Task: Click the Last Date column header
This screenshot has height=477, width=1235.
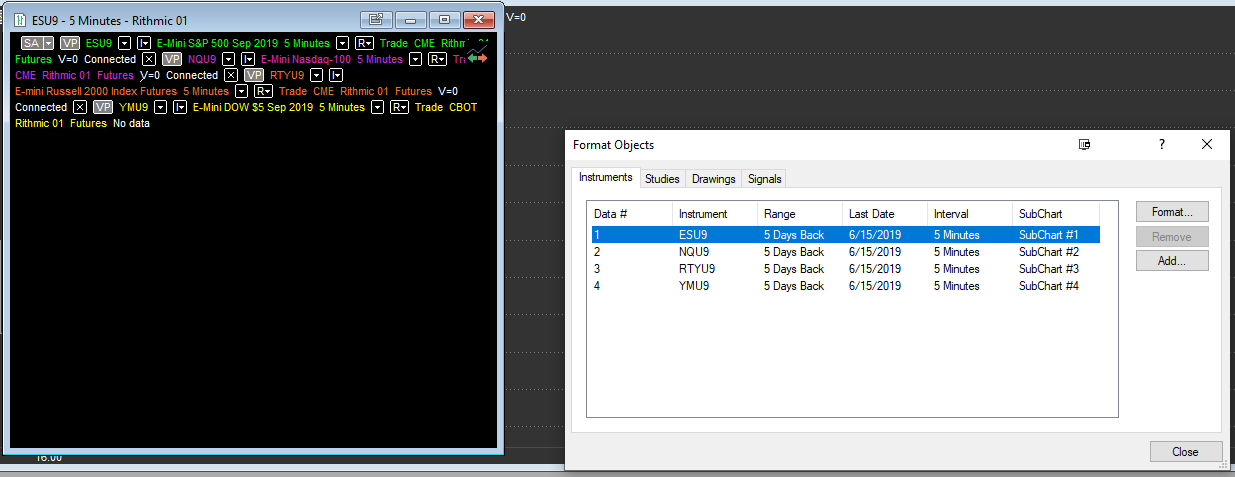Action: 885,214
